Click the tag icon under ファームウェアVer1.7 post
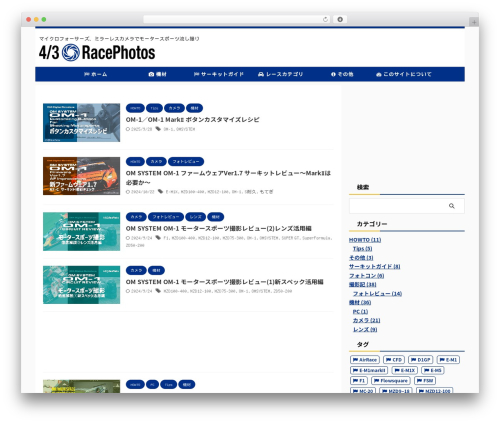Screen dimensions: 500x423 (x=160, y=191)
